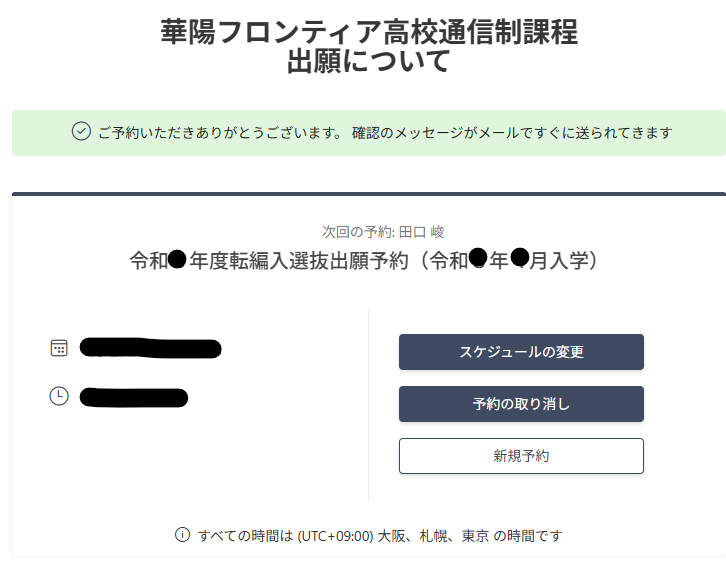Image resolution: width=726 pixels, height=576 pixels.
Task: Click the redacted date next to the calendar
Action: [x=150, y=348]
